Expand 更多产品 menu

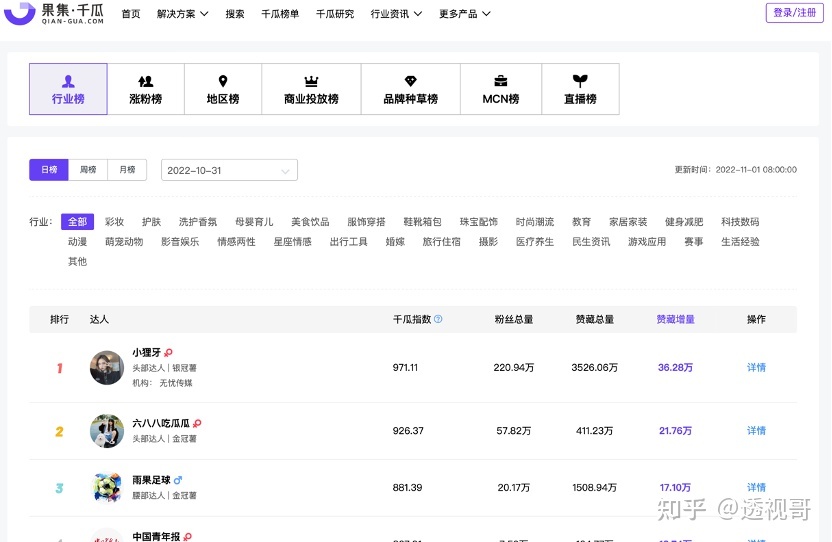[465, 14]
